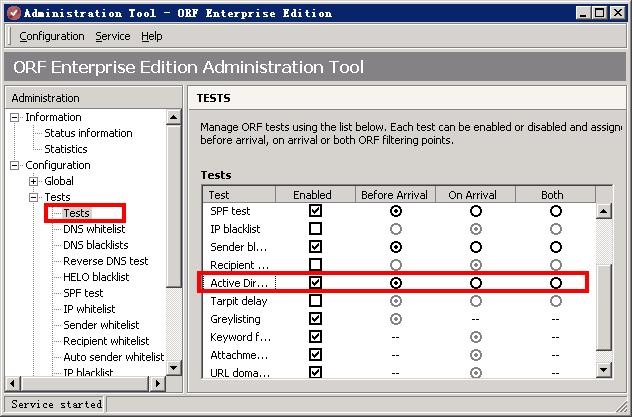Set Active Directory test to On Arrival

click(476, 283)
